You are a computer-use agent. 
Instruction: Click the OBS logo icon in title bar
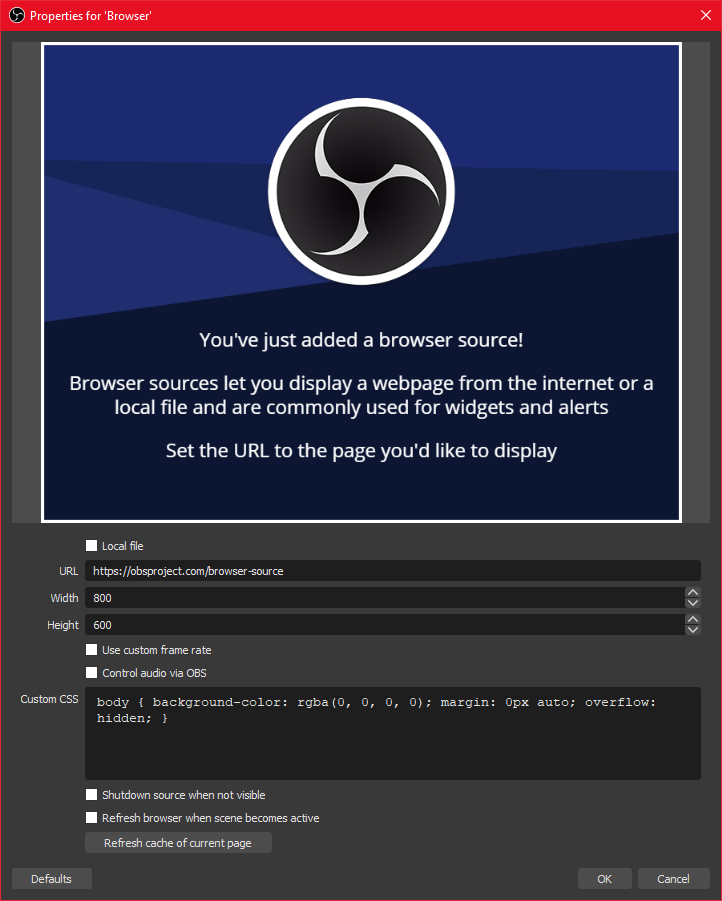coord(17,16)
